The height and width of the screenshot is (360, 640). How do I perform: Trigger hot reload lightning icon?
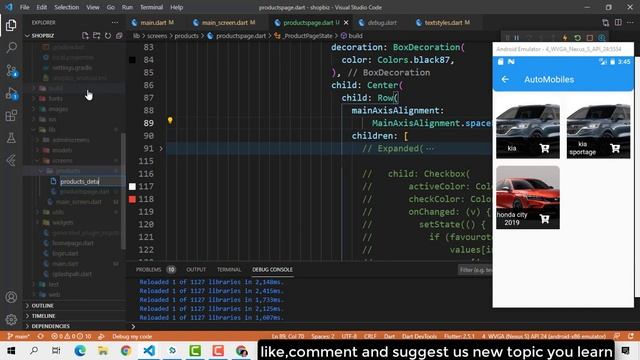click(x=565, y=38)
